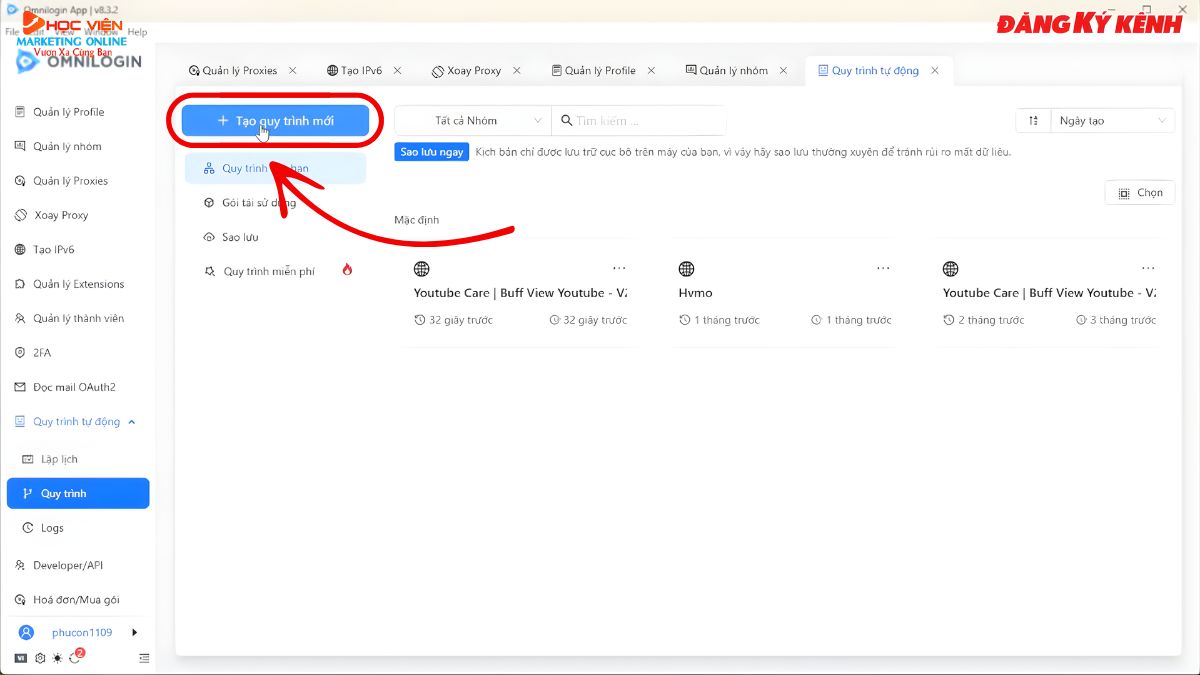1200x675 pixels.
Task: Click globe icon on the Hvmo card
Action: [686, 269]
